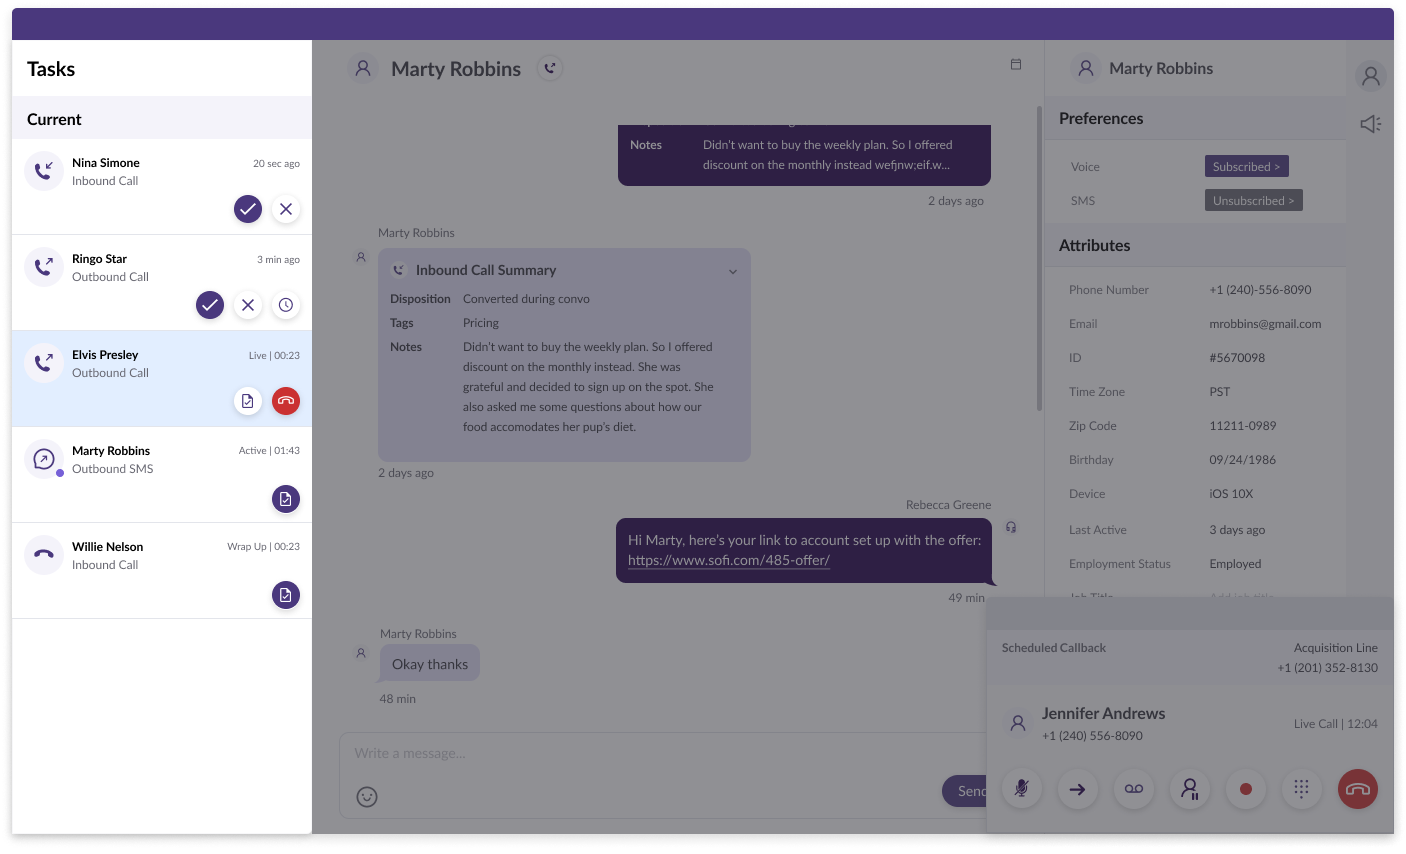Click the Acquisition Line number +1 (201) 352-8130
The width and height of the screenshot is (1406, 854).
point(1327,668)
